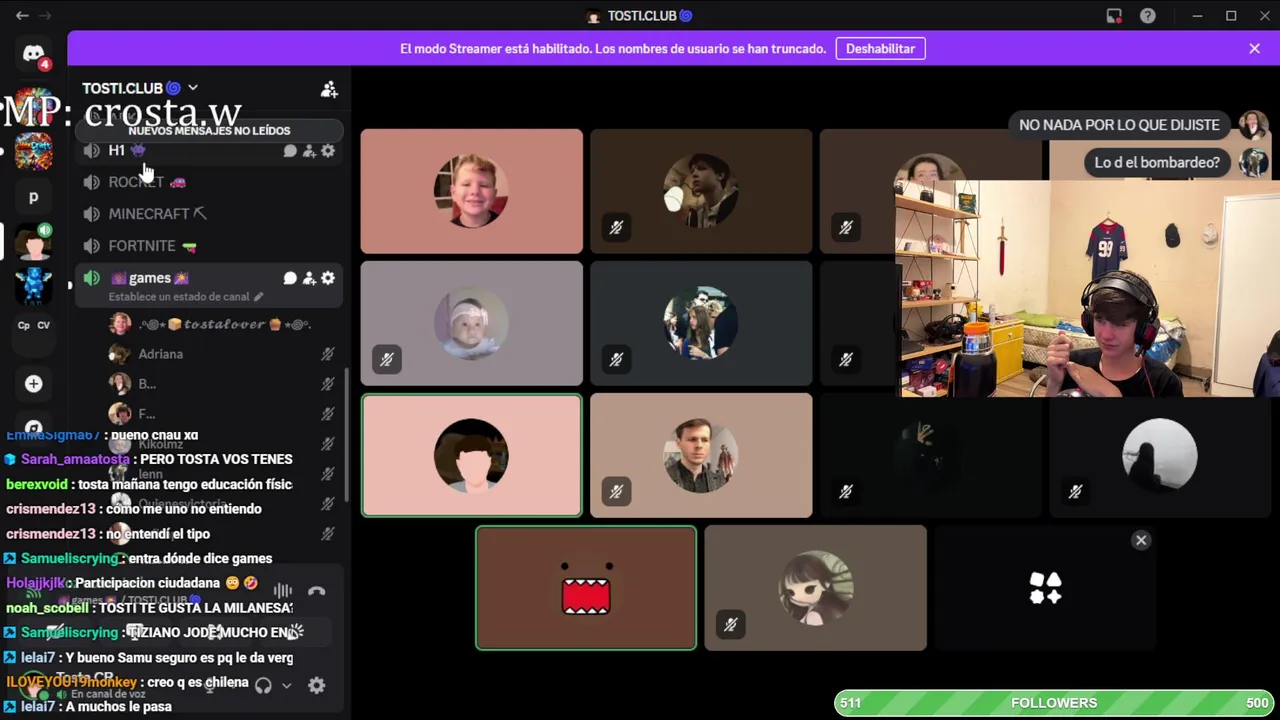Open the Minecraft-themed server in sidebar
Viewport: 1280px width, 720px height.
[33, 150]
